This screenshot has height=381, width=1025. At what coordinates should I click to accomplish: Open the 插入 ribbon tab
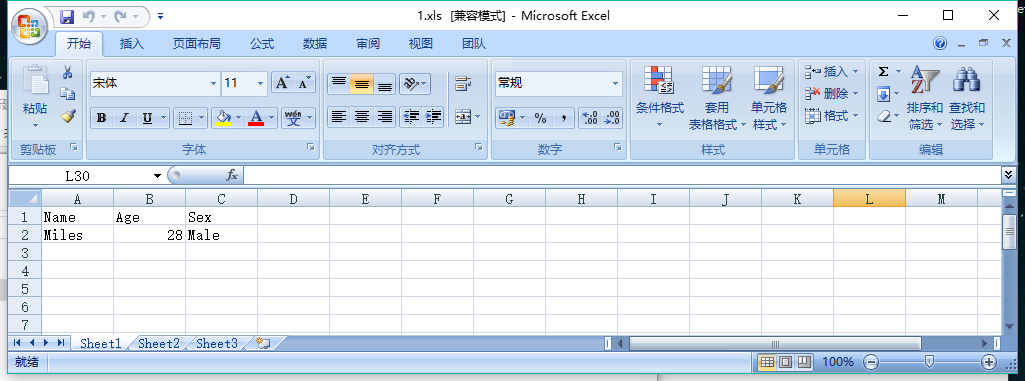tap(131, 44)
